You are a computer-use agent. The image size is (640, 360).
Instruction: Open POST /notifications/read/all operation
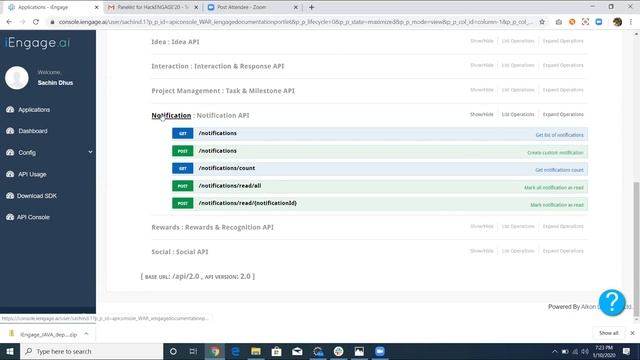[380, 186]
